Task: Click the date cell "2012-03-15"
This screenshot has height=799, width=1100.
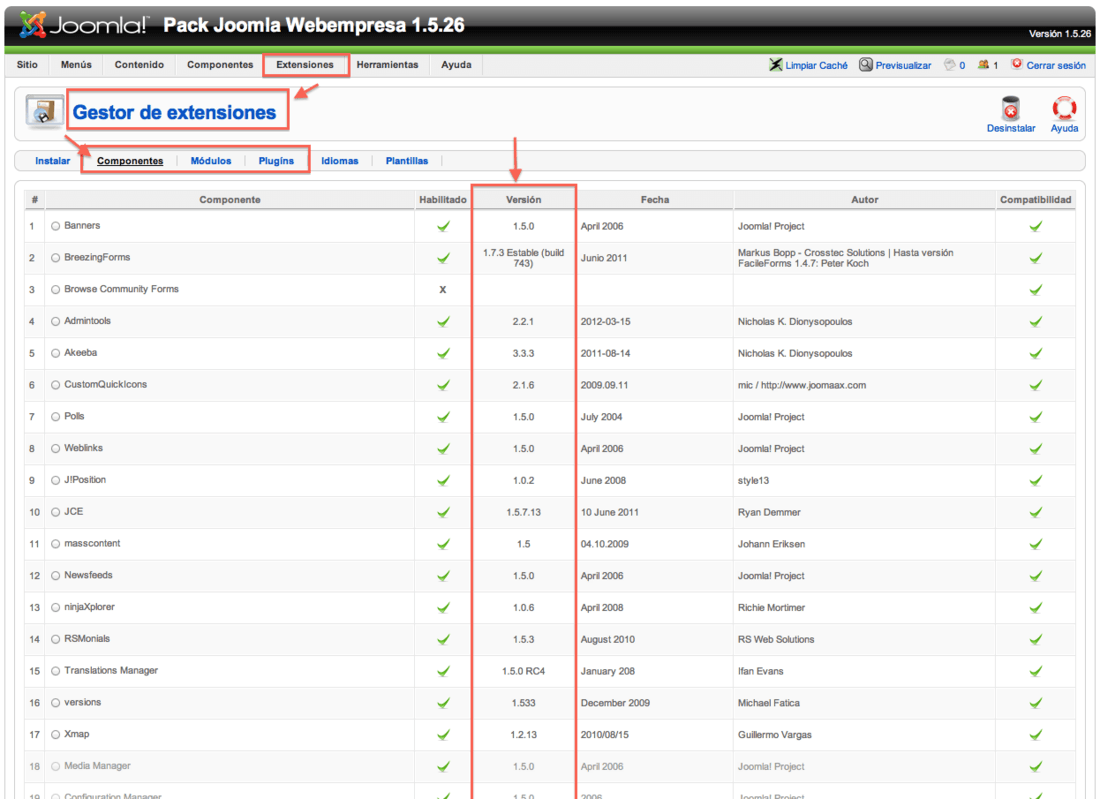Action: pyautogui.click(x=605, y=321)
